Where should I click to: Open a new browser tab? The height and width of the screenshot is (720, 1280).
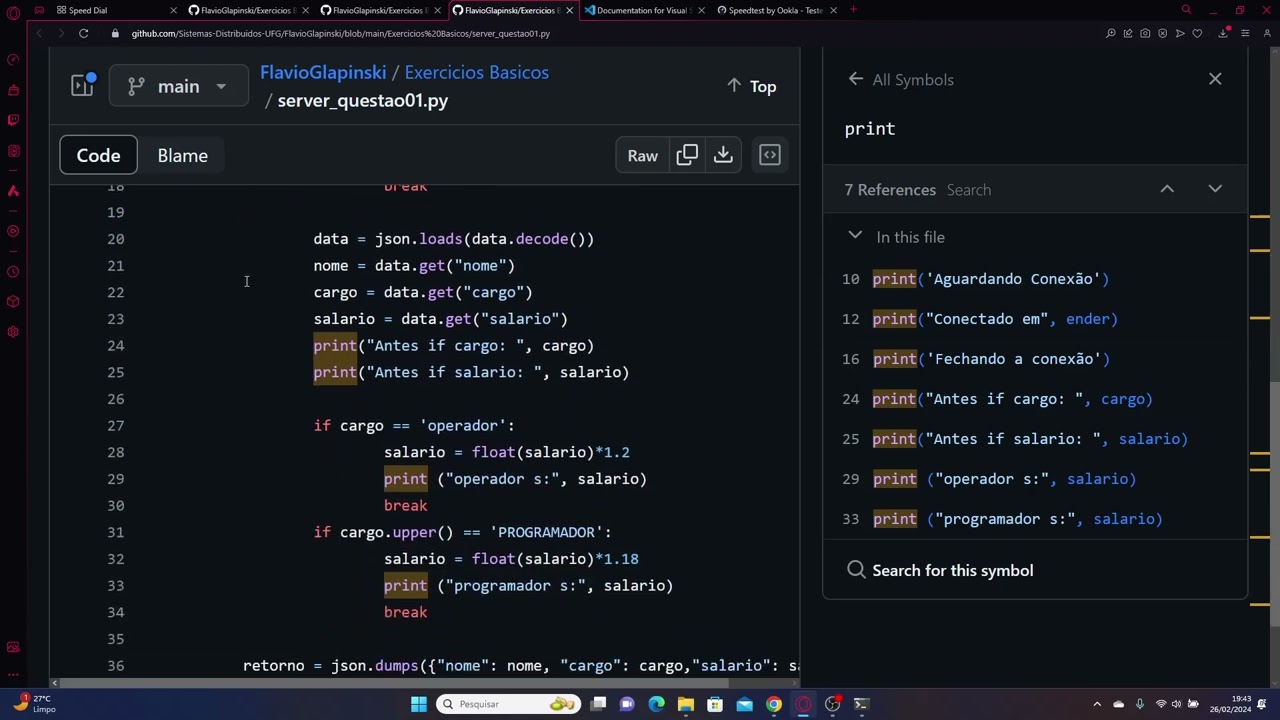[853, 10]
